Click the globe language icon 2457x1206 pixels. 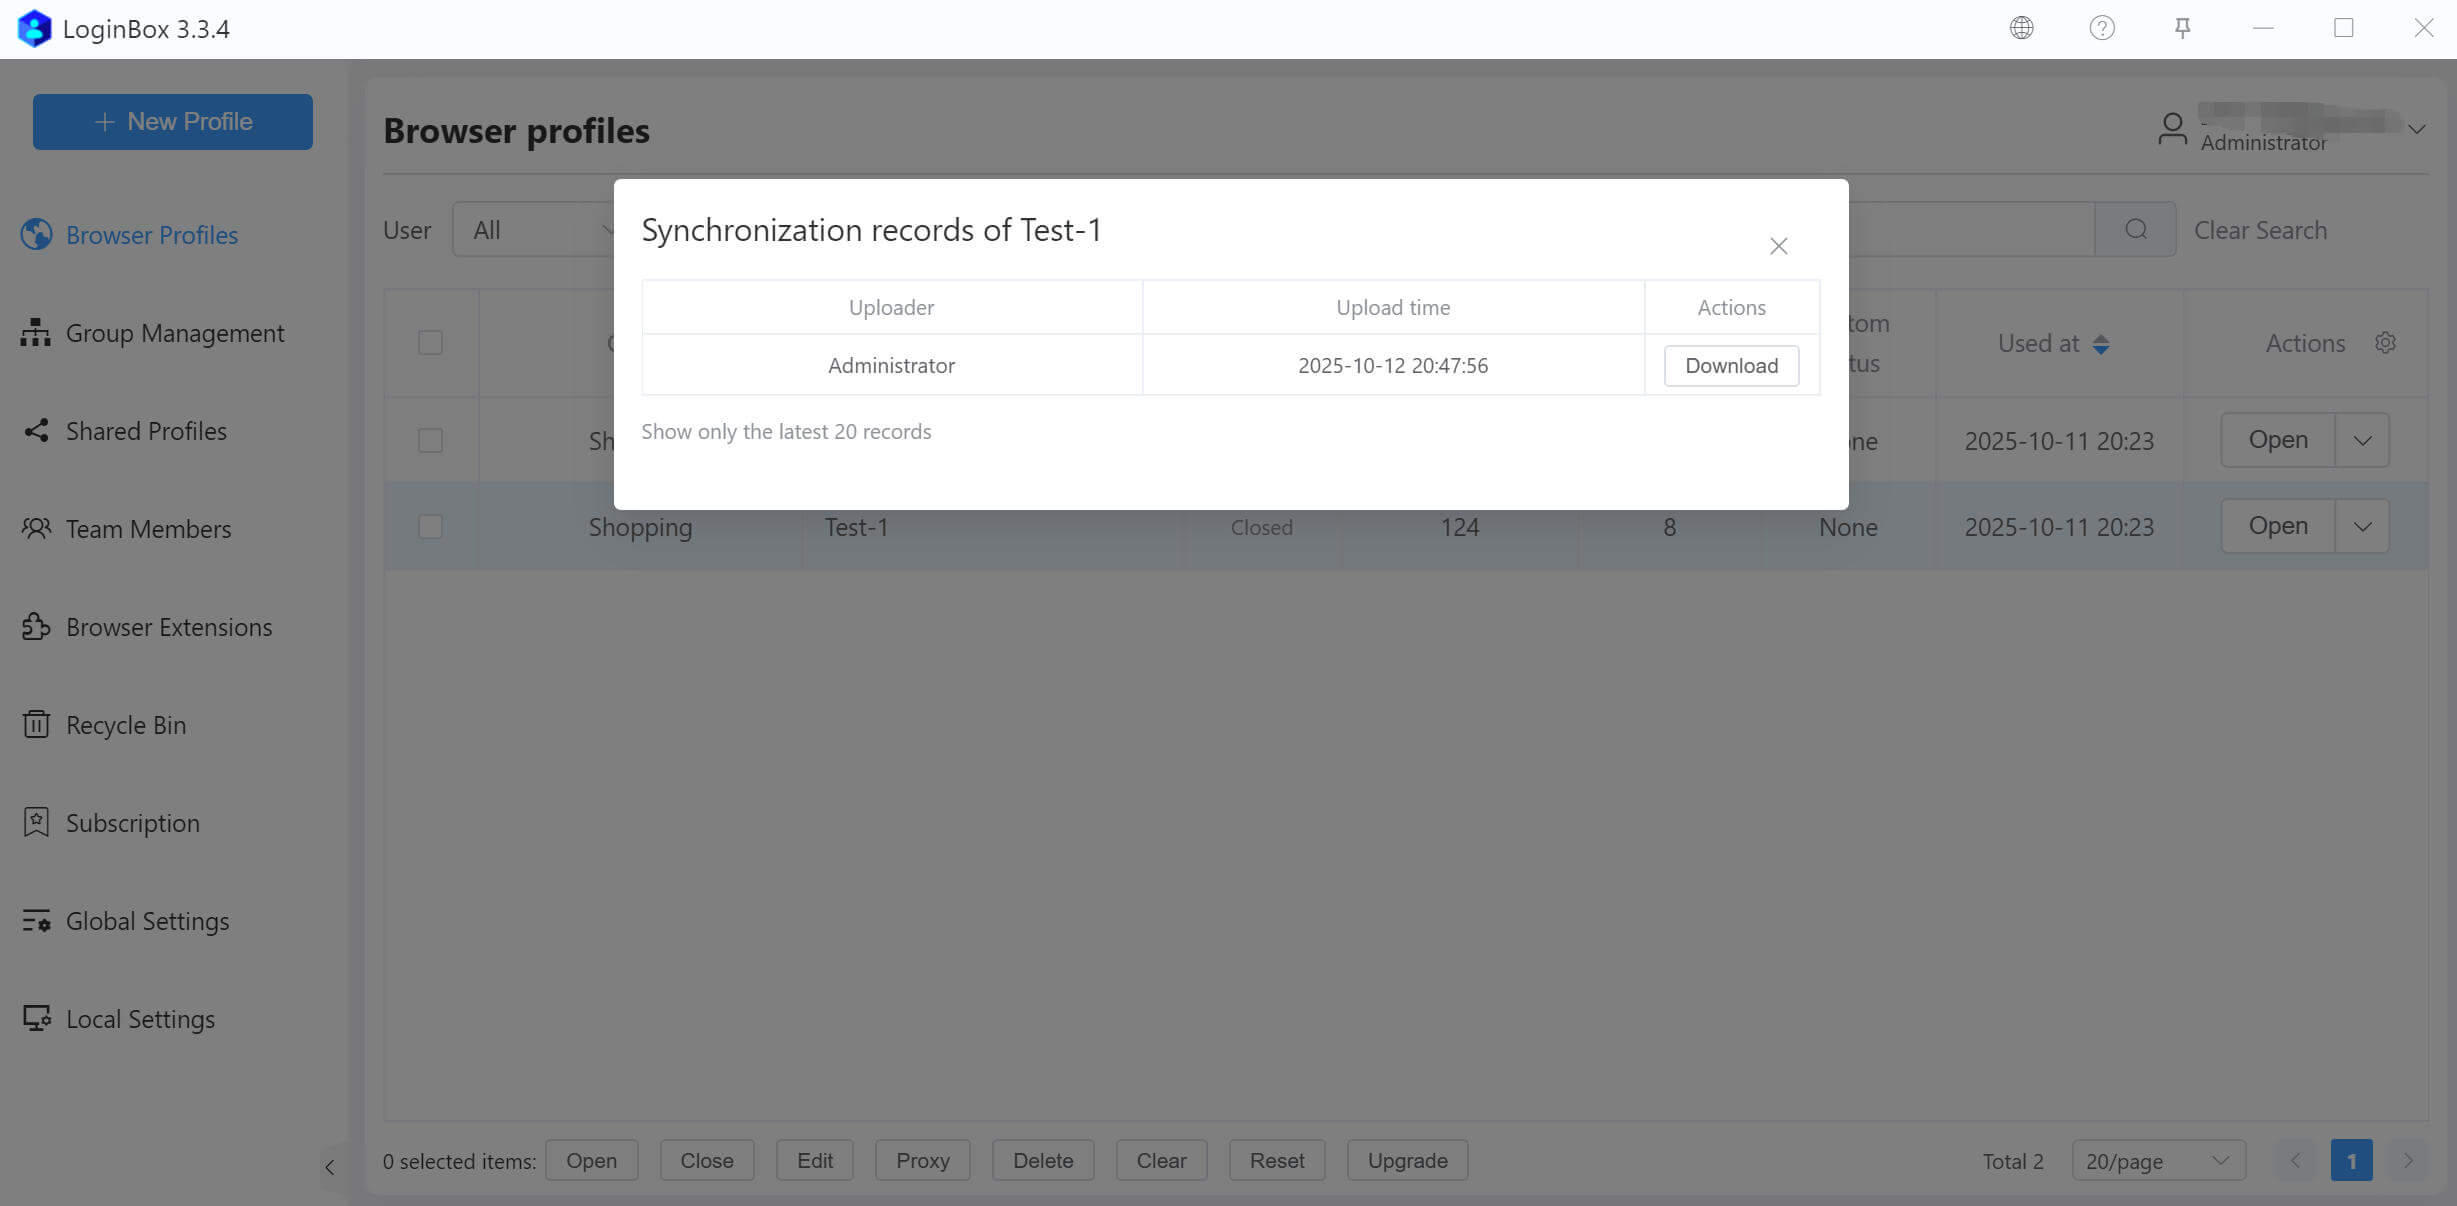(2021, 28)
